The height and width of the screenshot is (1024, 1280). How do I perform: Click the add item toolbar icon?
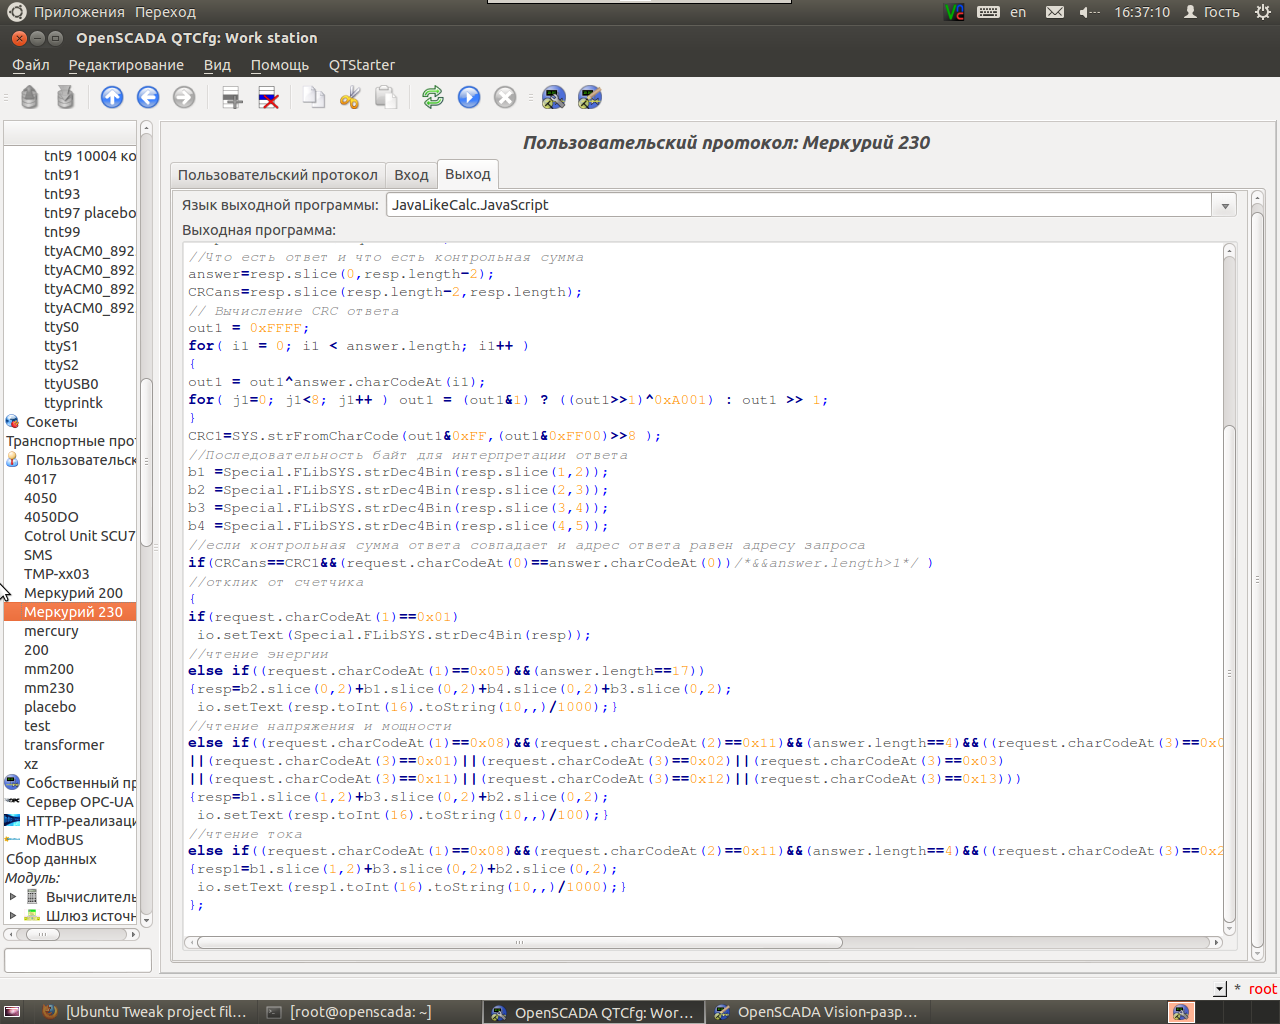(x=232, y=97)
